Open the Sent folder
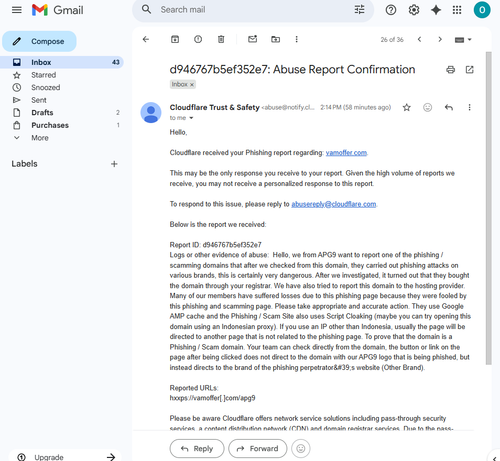Image resolution: width=500 pixels, height=461 pixels. pos(62,100)
